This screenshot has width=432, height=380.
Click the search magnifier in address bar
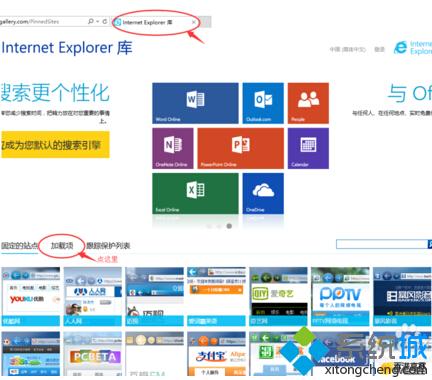point(90,22)
